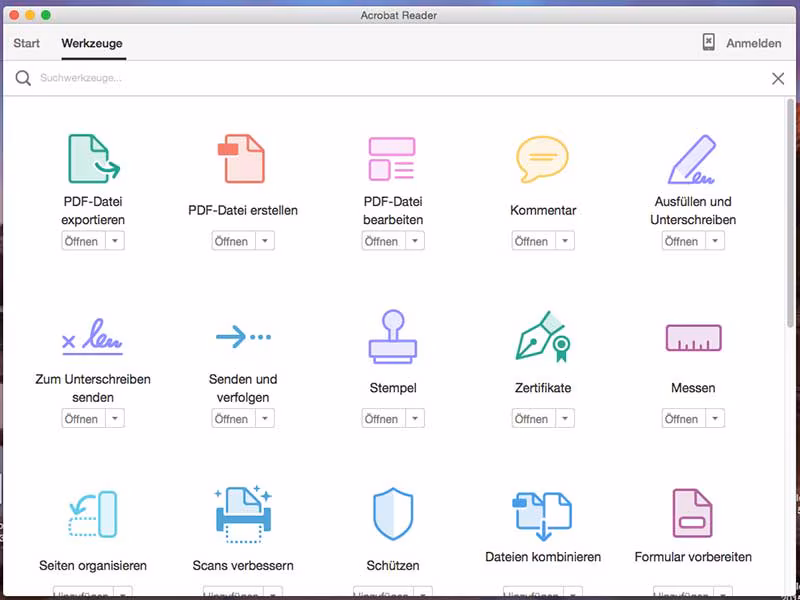Click the vertical scrollbar thumb
The height and width of the screenshot is (600, 800).
coord(790,212)
